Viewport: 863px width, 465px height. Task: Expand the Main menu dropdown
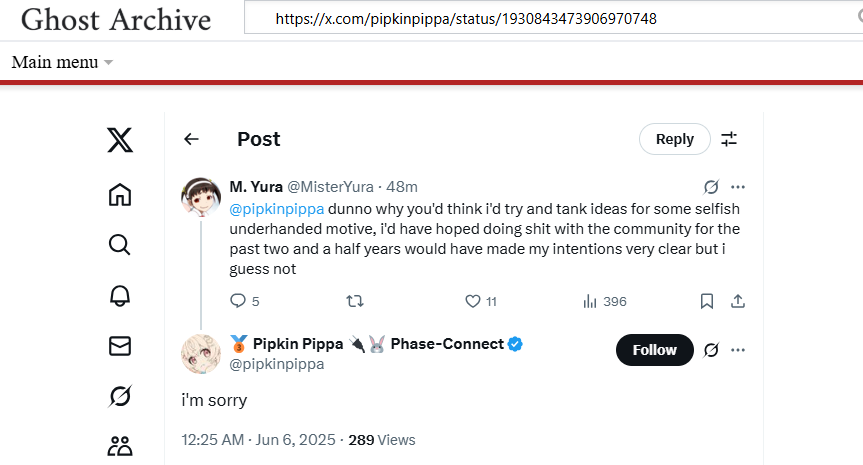coord(62,62)
